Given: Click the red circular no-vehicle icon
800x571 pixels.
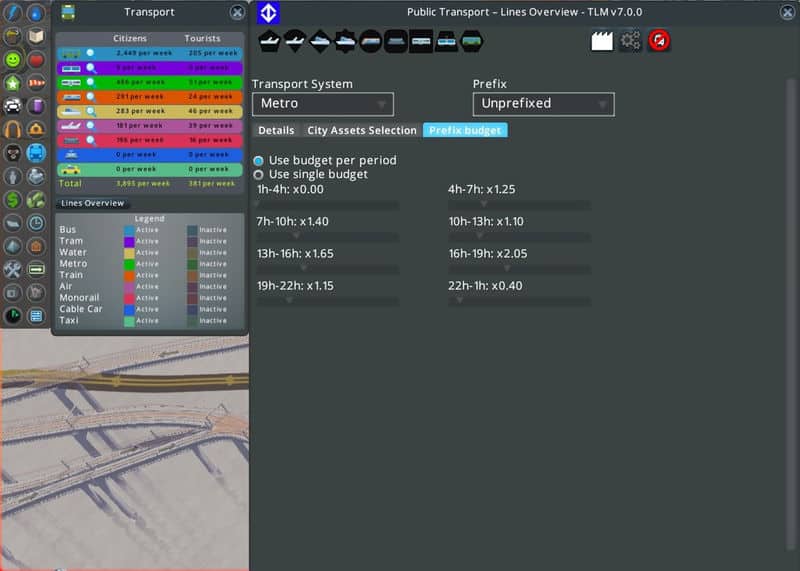Looking at the screenshot, I should (x=659, y=41).
